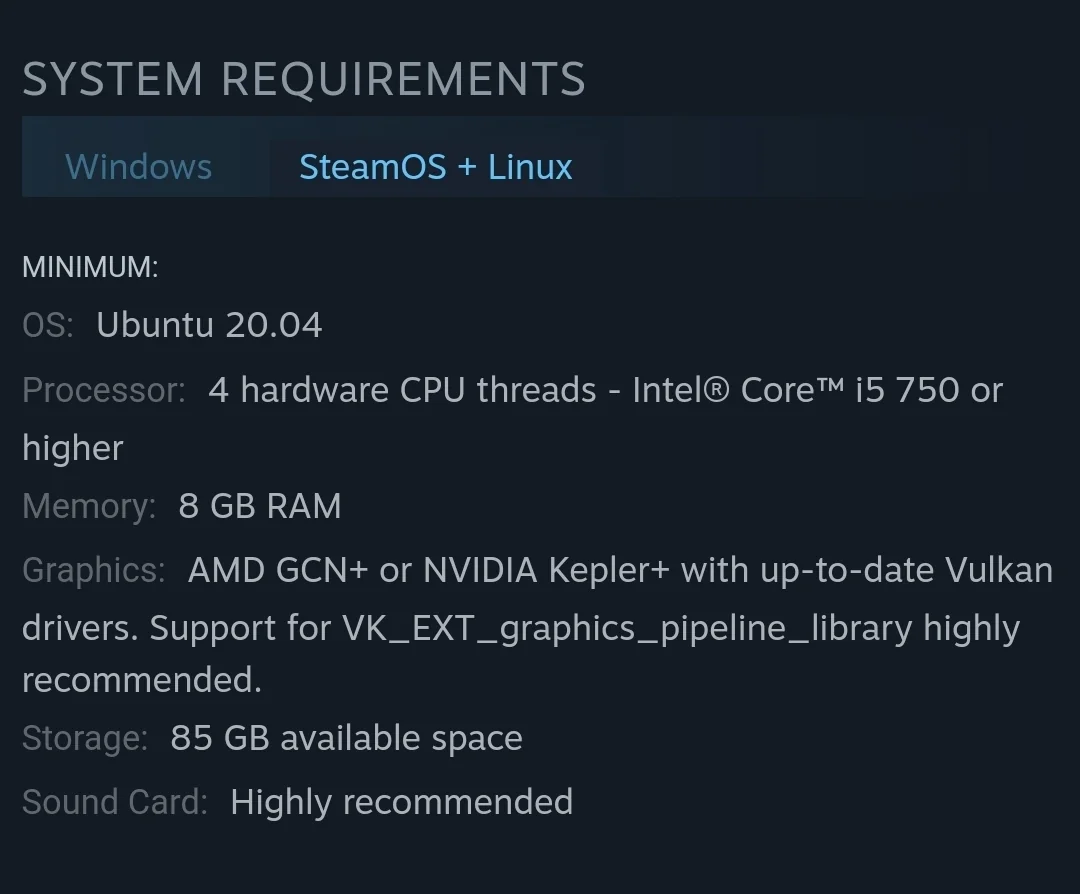1080x894 pixels.
Task: Click the Processor label
Action: click(102, 390)
